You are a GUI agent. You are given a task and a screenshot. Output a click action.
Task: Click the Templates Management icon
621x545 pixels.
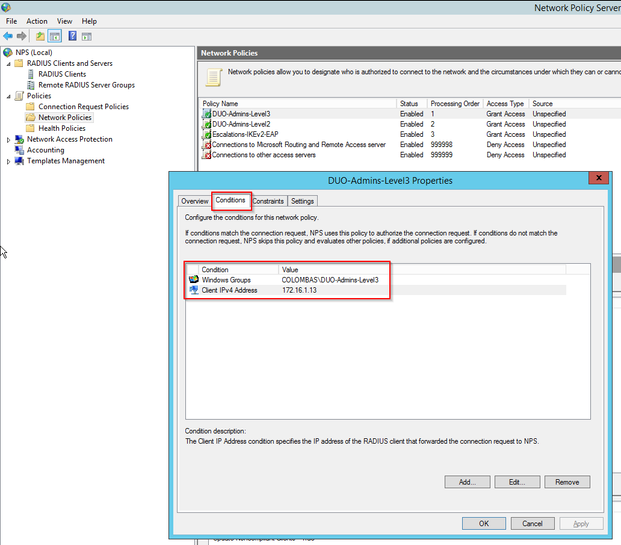[x=19, y=161]
